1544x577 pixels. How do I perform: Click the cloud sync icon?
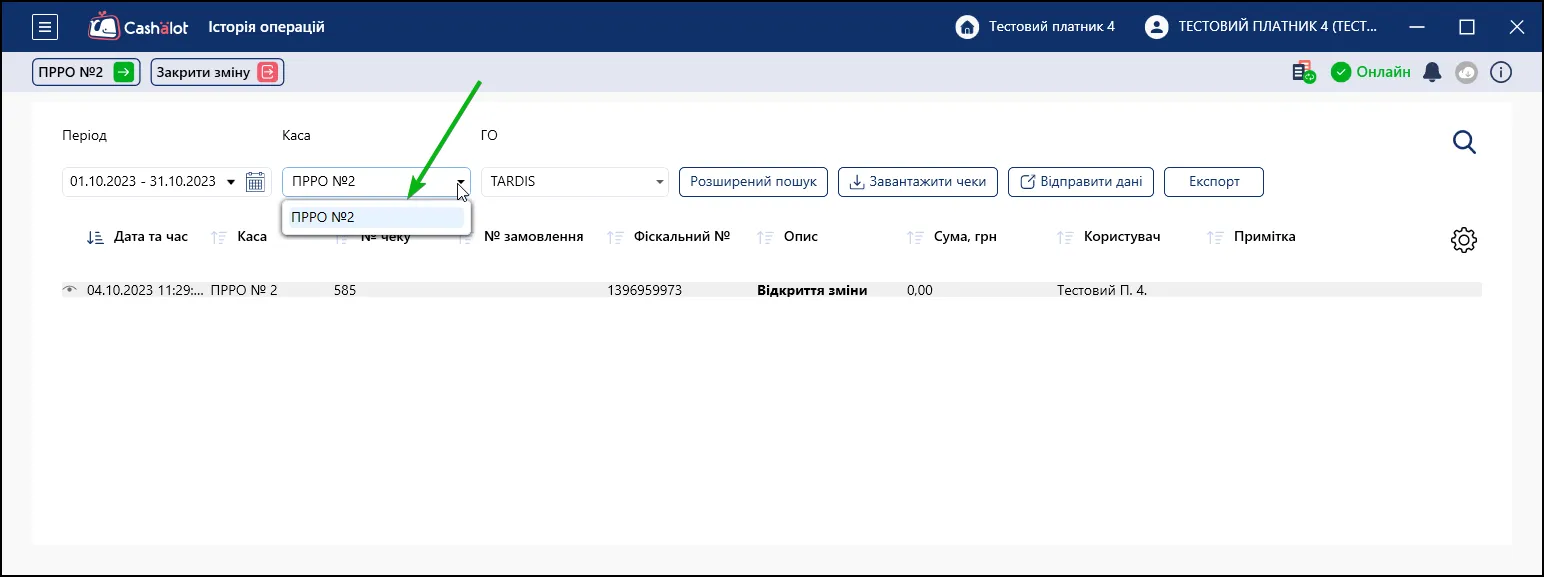(x=1466, y=72)
